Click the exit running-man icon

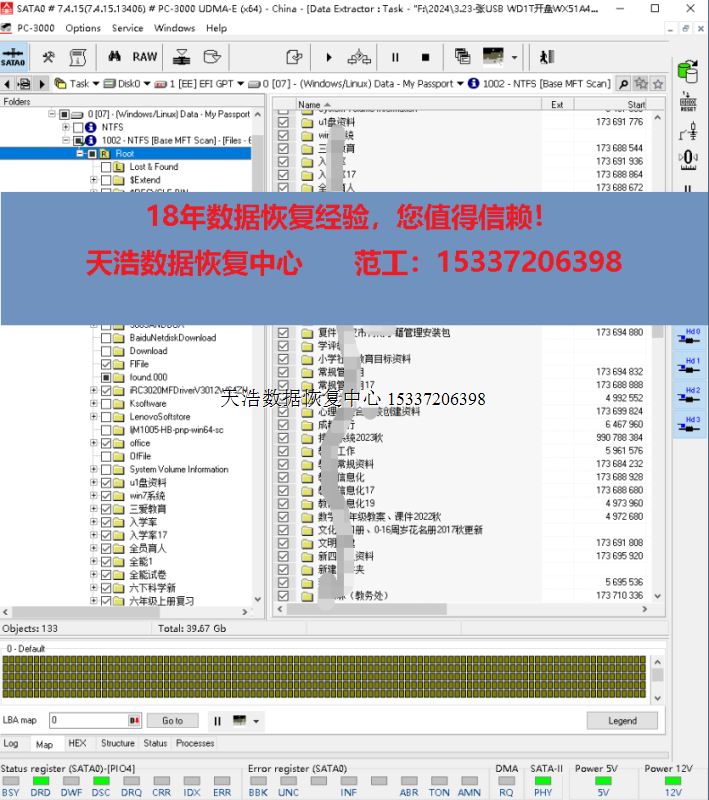pyautogui.click(x=547, y=57)
